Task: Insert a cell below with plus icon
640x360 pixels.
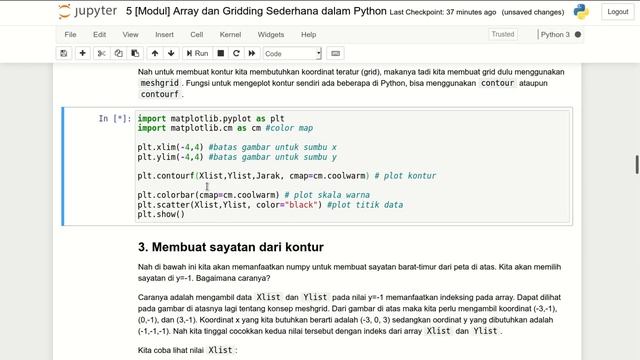Action: [x=82, y=53]
